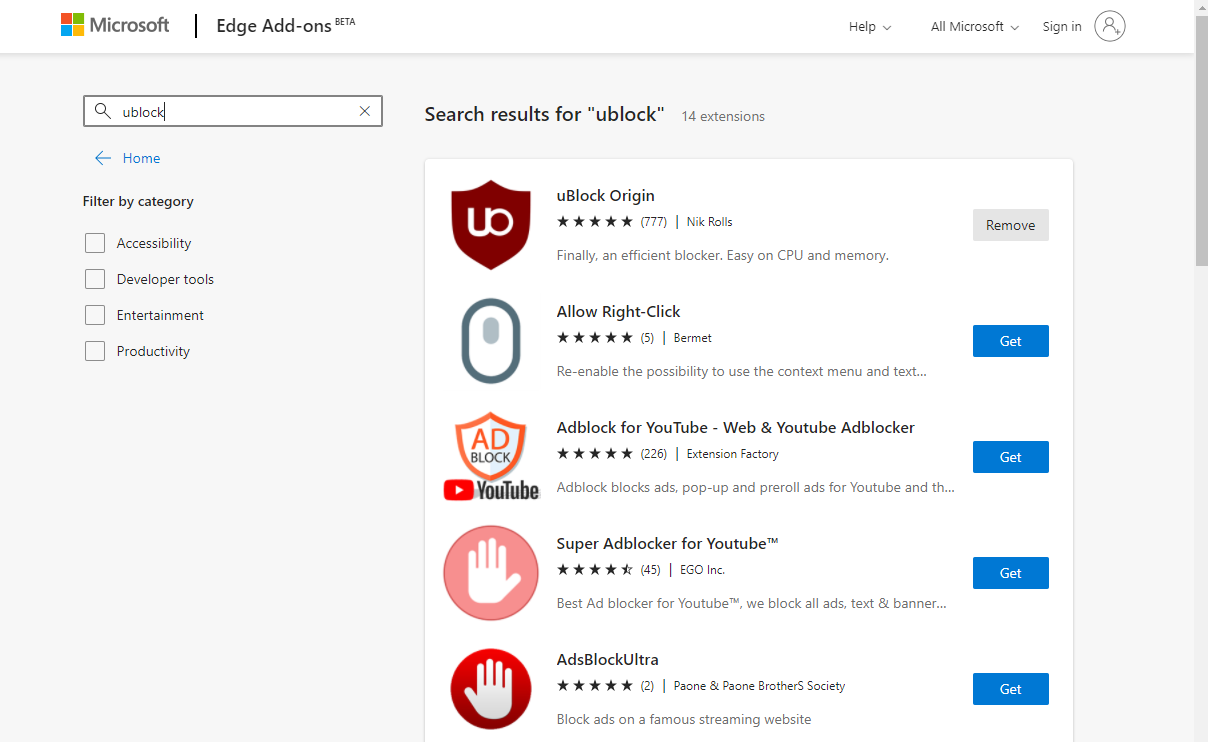Open the Super Adblocker hand icon
Viewport: 1208px width, 742px height.
click(491, 573)
